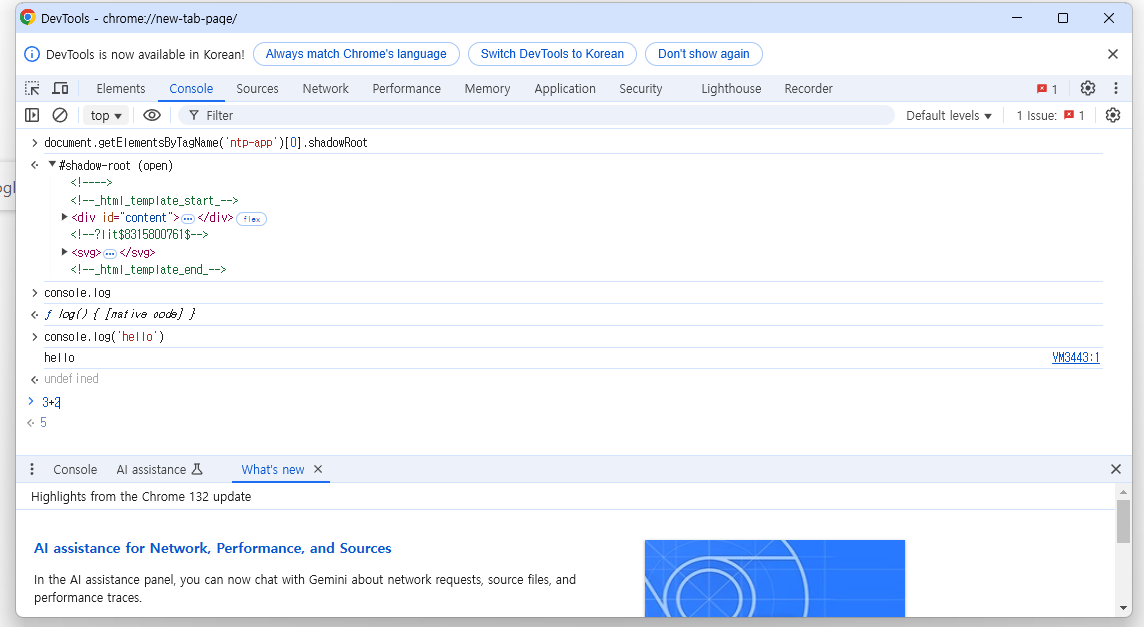Open the Lighthouse tab

(731, 88)
